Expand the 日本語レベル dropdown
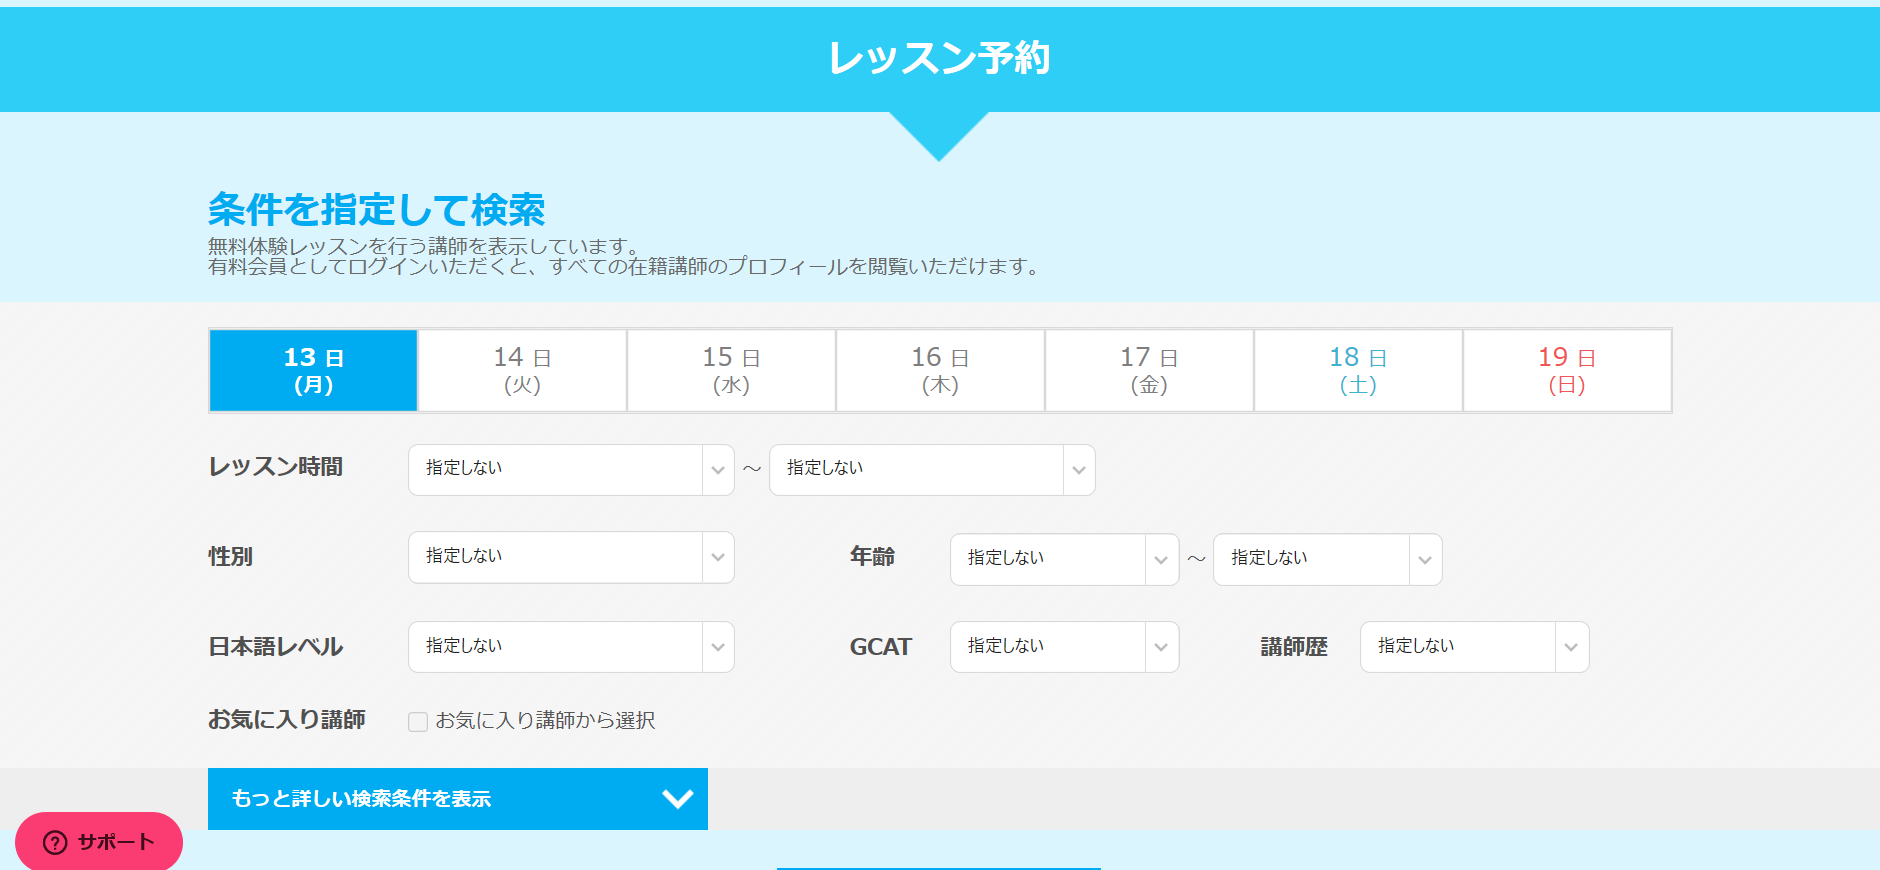1880x870 pixels. (570, 647)
